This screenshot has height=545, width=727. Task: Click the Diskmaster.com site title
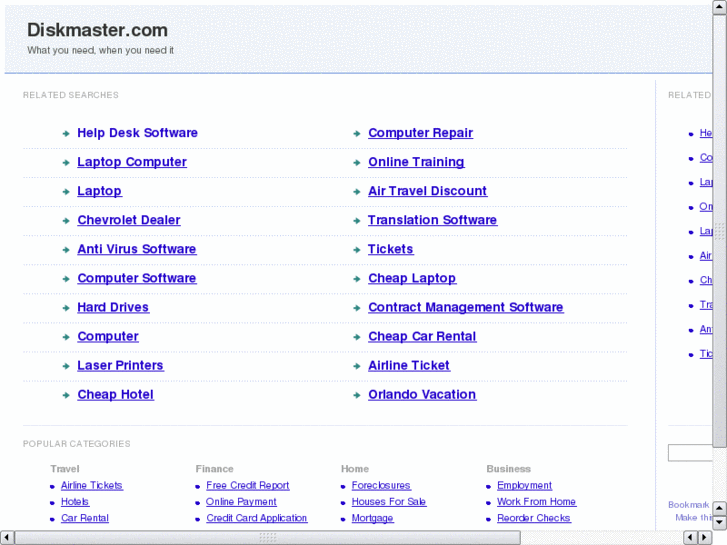tap(97, 30)
